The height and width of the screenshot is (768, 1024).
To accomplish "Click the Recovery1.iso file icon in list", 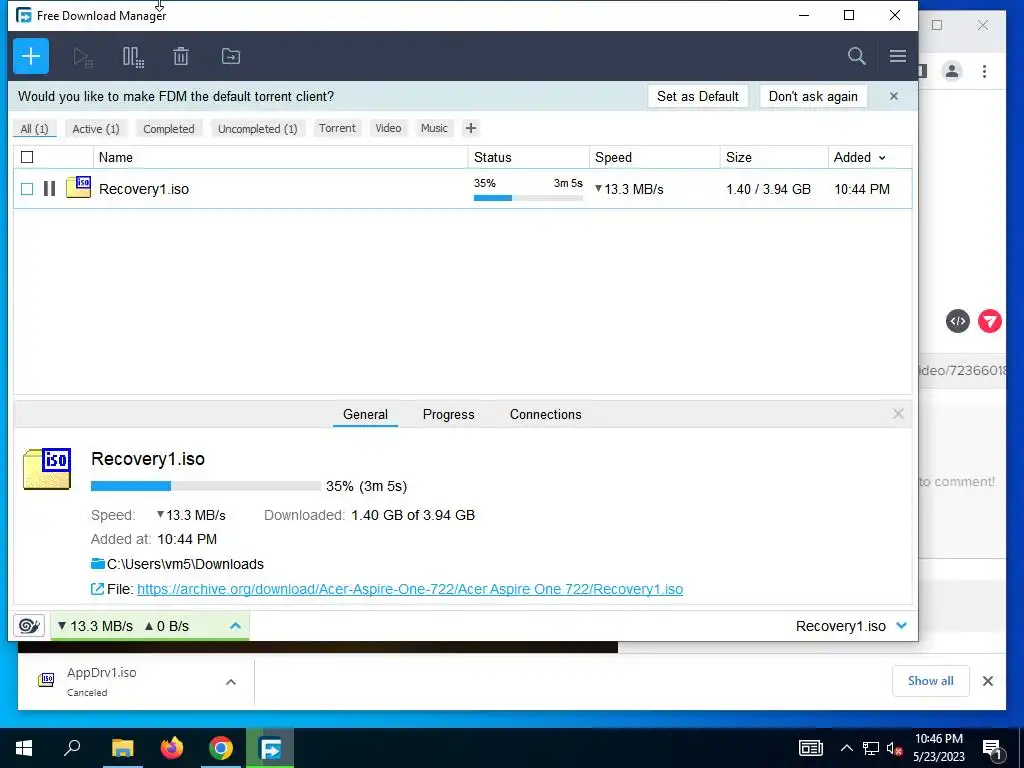I will pyautogui.click(x=78, y=187).
